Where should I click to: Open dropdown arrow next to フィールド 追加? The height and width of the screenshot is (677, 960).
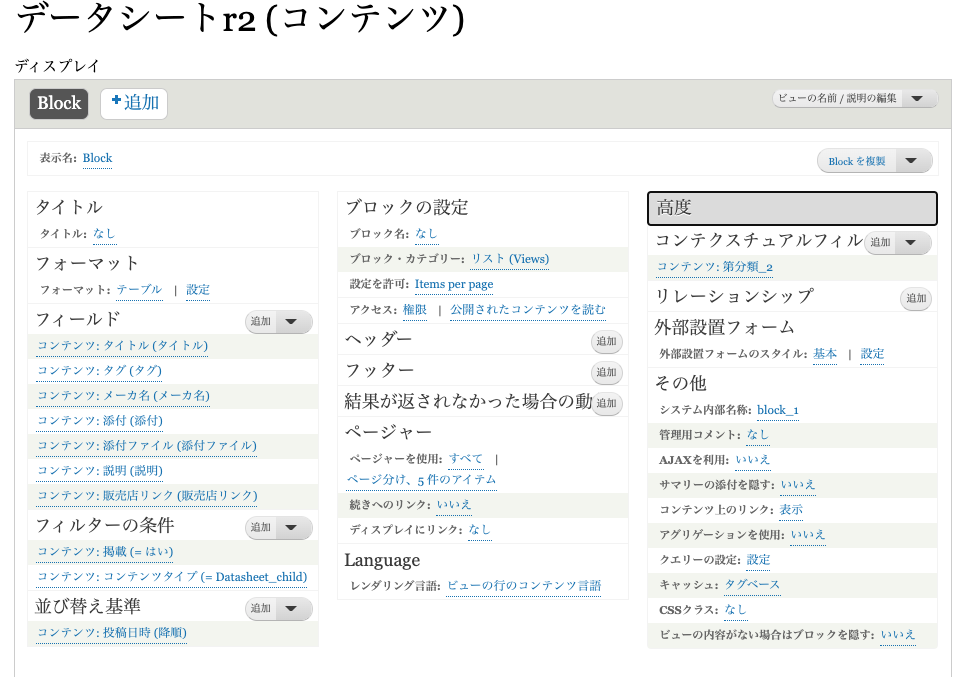pos(292,321)
